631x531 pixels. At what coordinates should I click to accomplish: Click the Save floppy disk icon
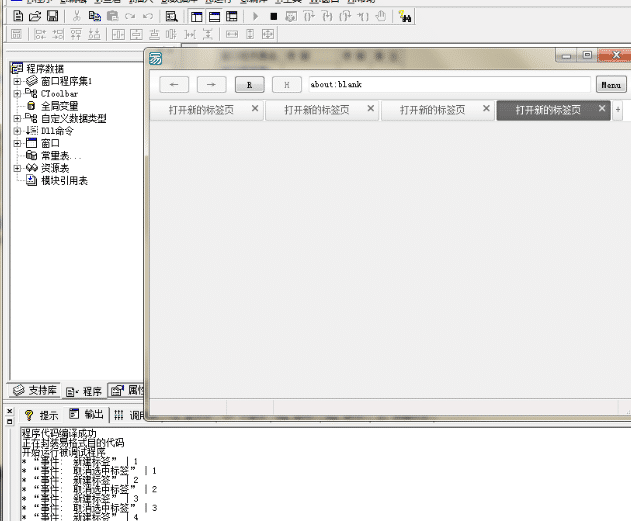[x=52, y=16]
